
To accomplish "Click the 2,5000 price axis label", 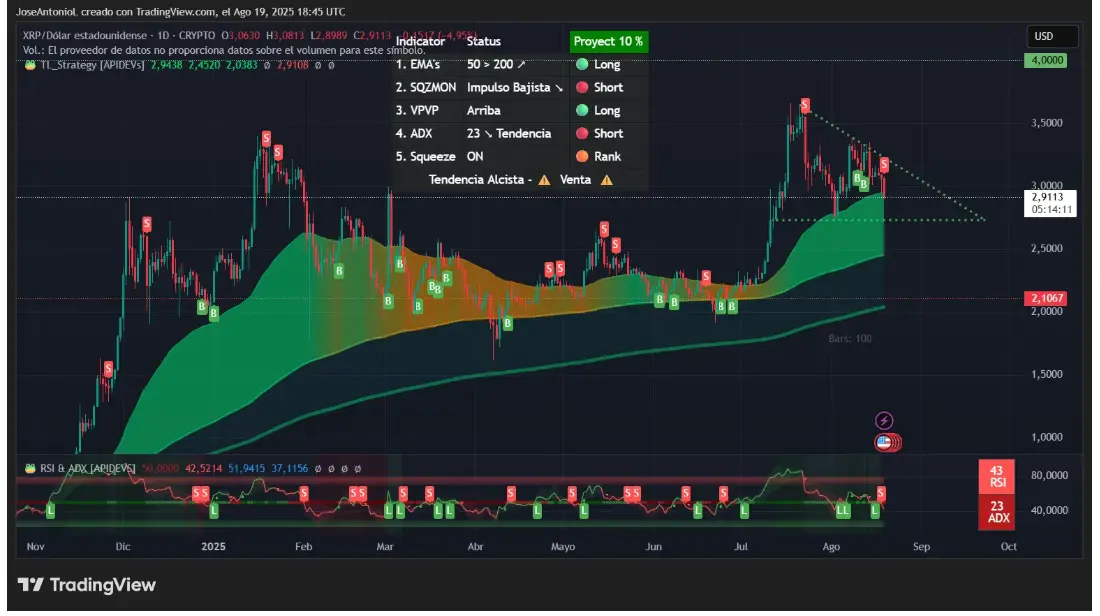I will click(x=1047, y=248).
